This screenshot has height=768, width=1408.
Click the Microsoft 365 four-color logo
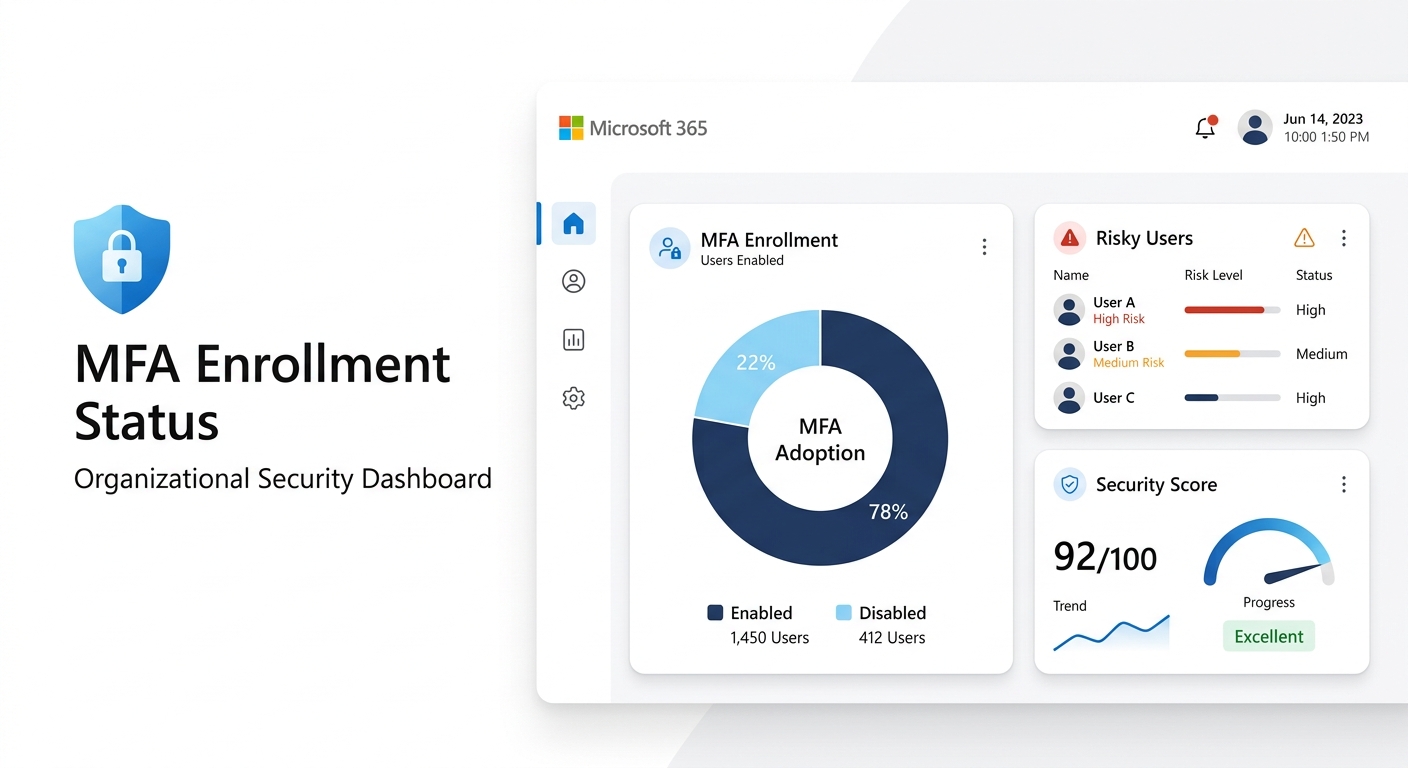pyautogui.click(x=571, y=128)
